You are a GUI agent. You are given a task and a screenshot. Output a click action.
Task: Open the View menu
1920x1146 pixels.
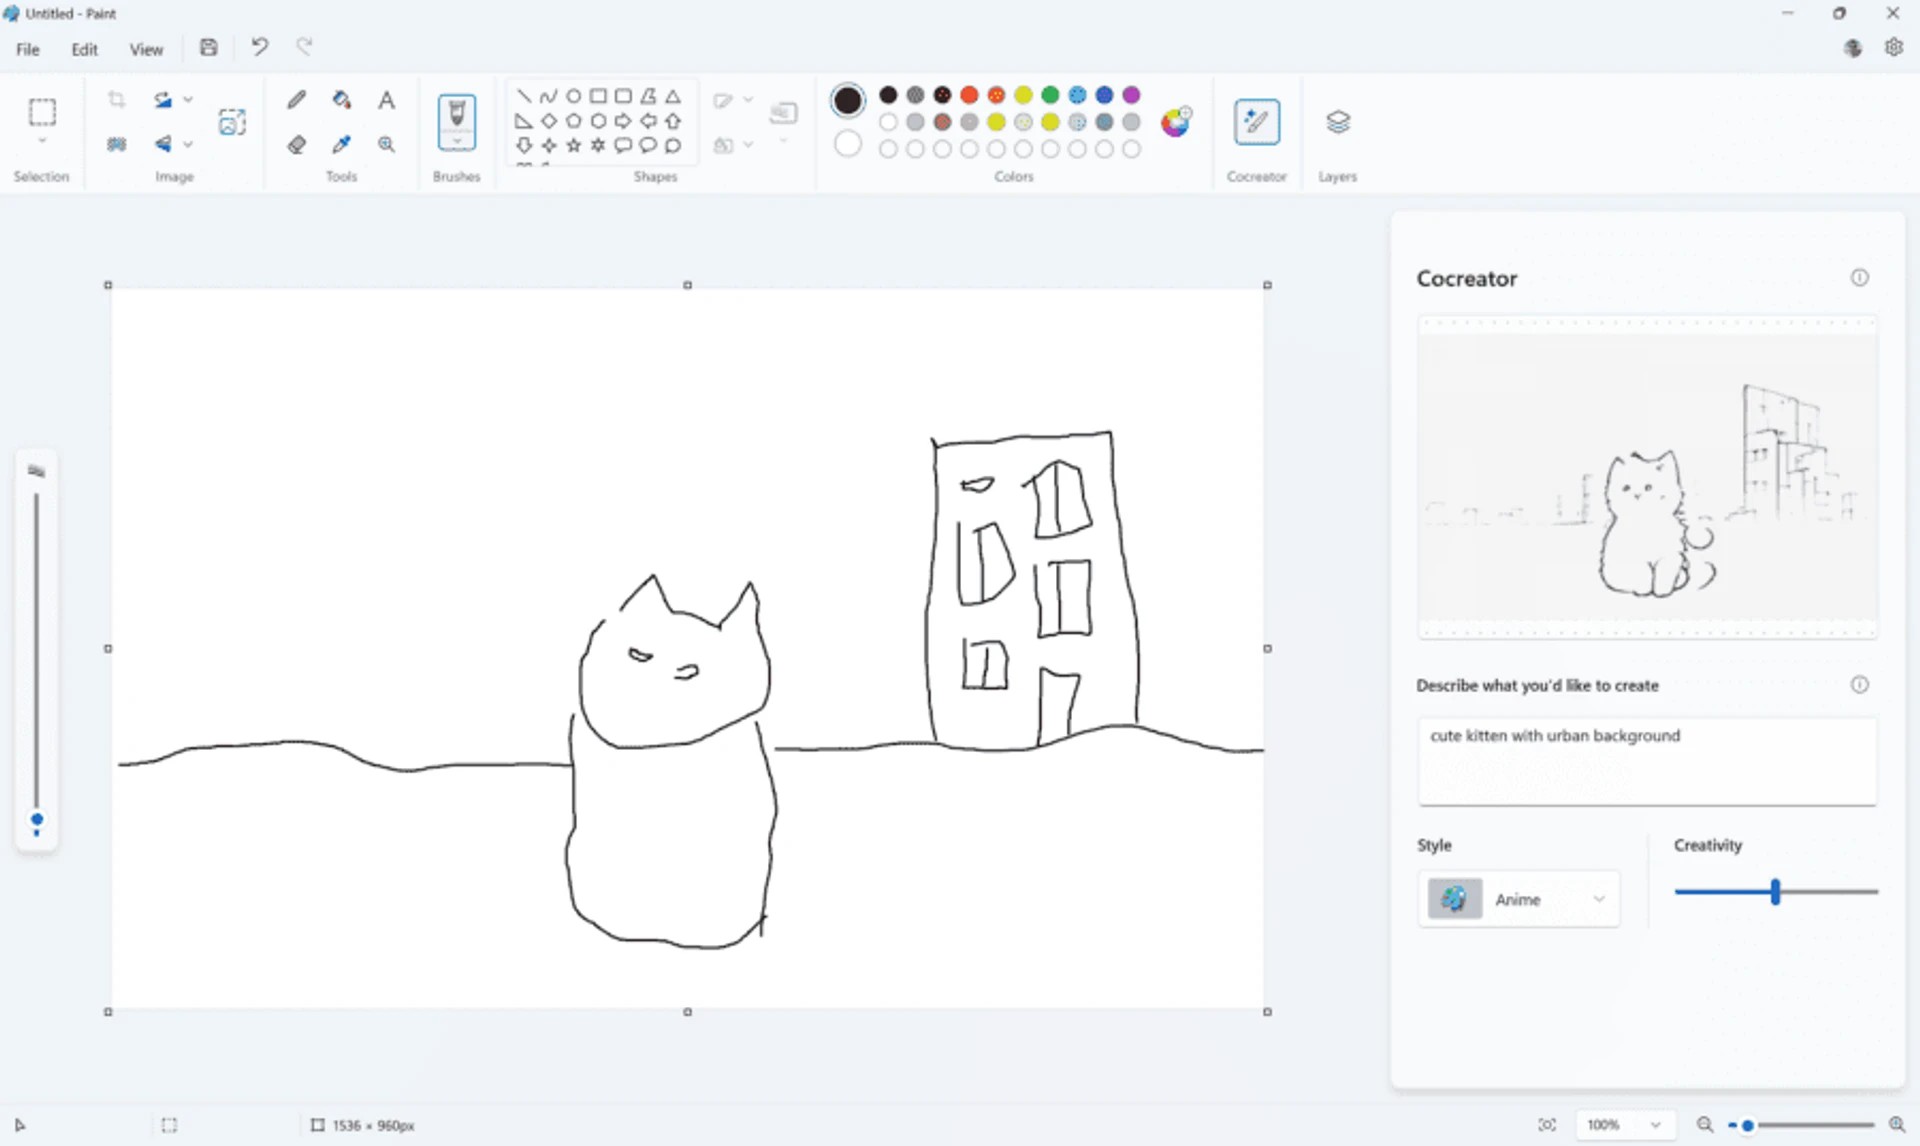coord(146,49)
